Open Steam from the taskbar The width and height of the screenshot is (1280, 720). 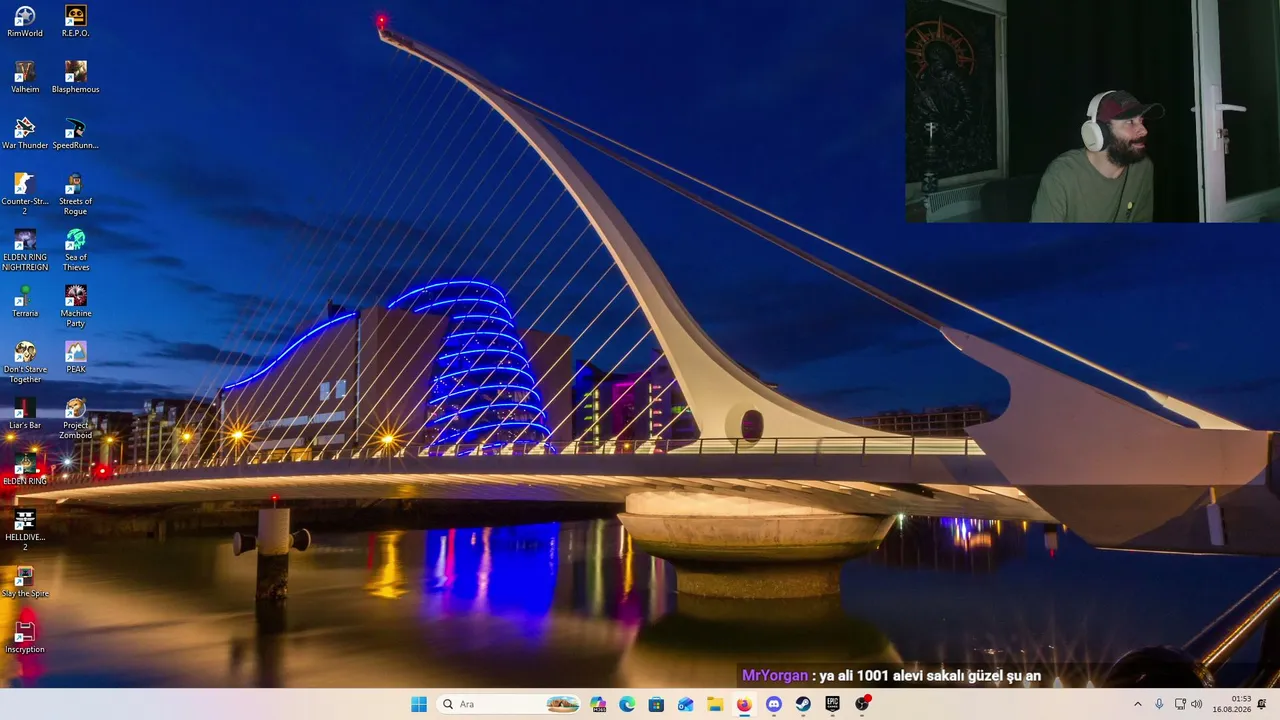point(803,704)
